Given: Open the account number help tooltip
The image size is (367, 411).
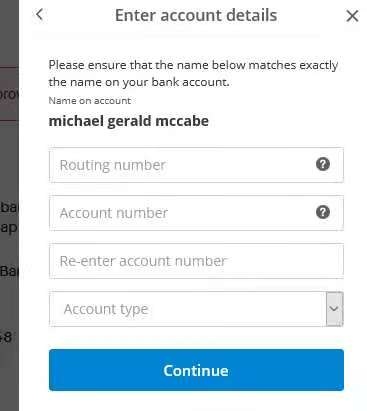Looking at the screenshot, I should tap(323, 212).
